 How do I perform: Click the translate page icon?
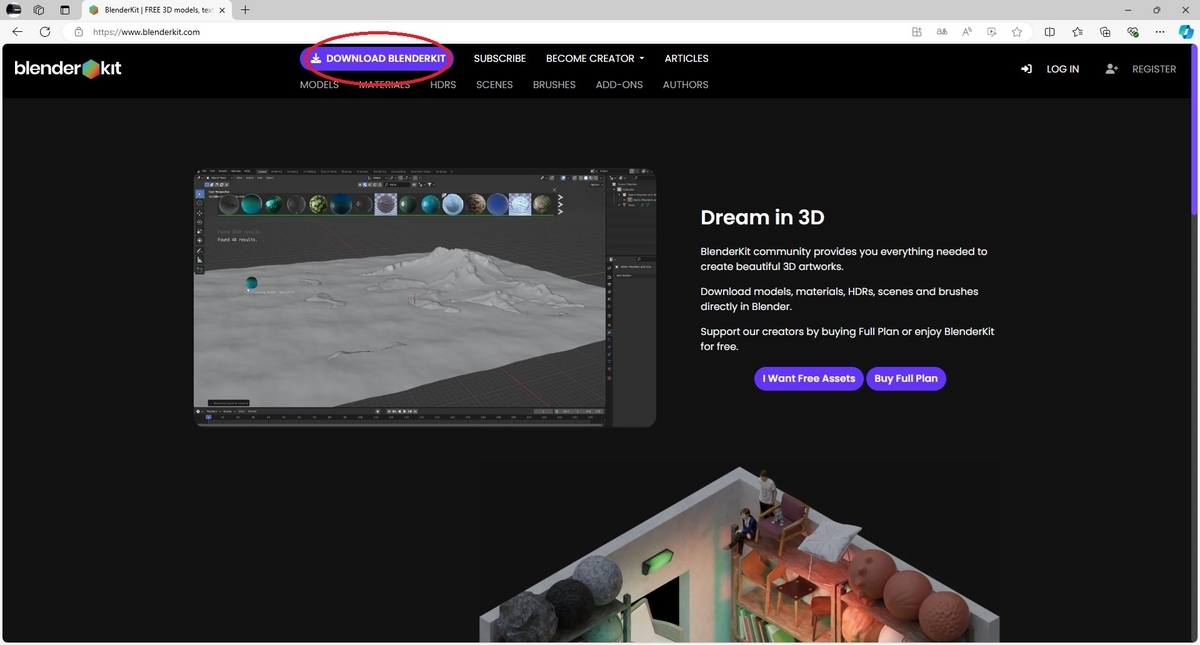click(942, 31)
